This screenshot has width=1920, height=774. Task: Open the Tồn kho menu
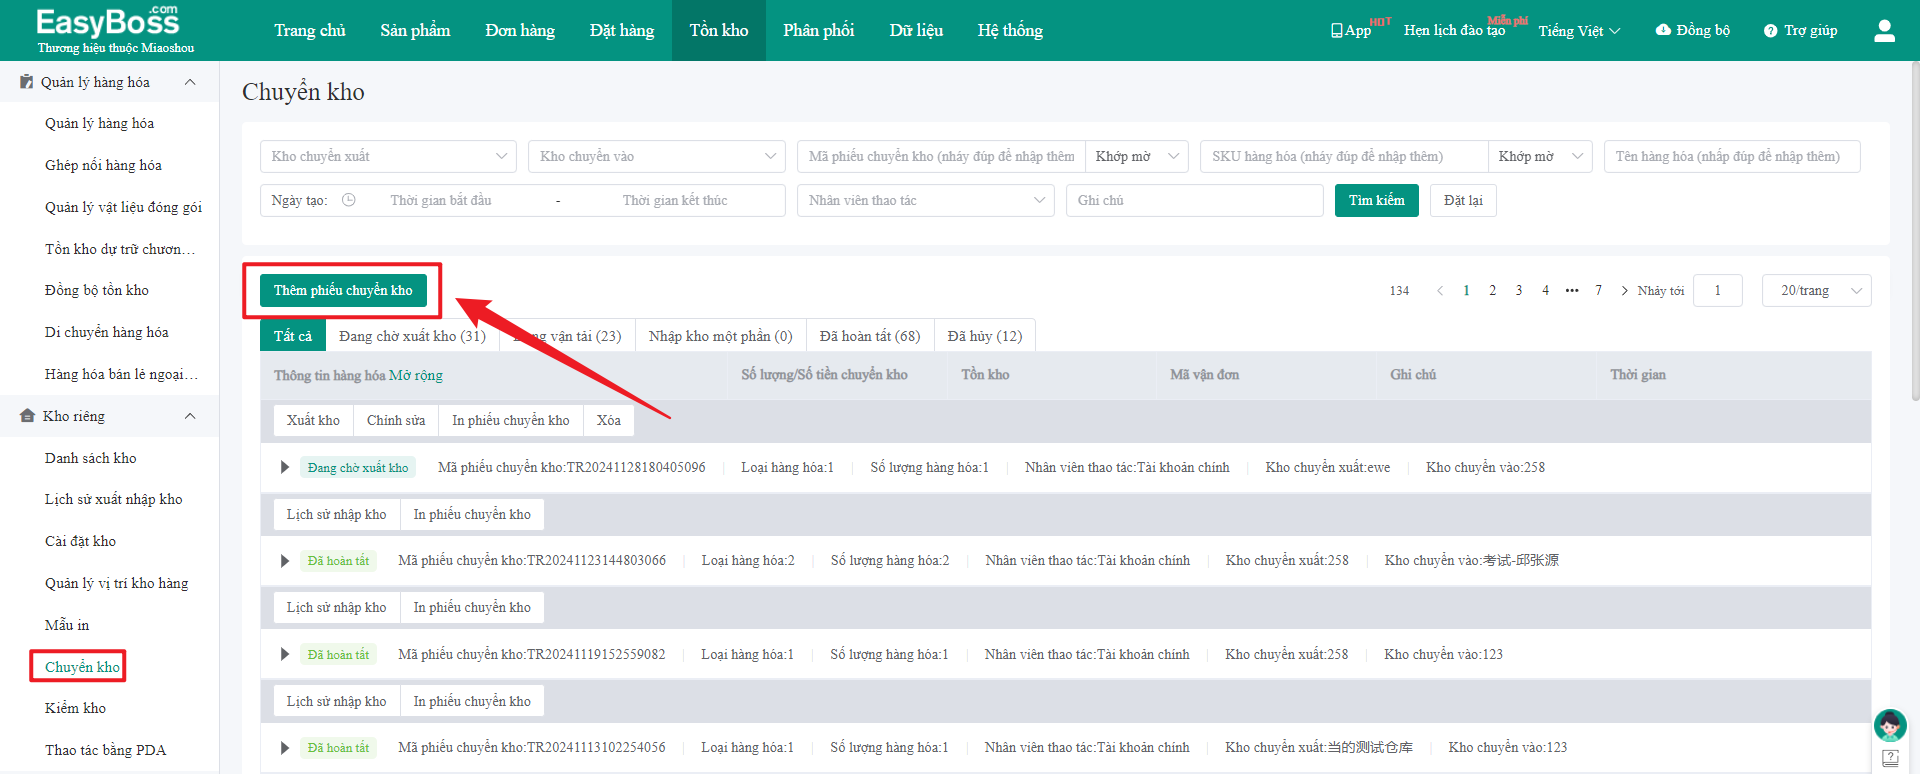(719, 31)
